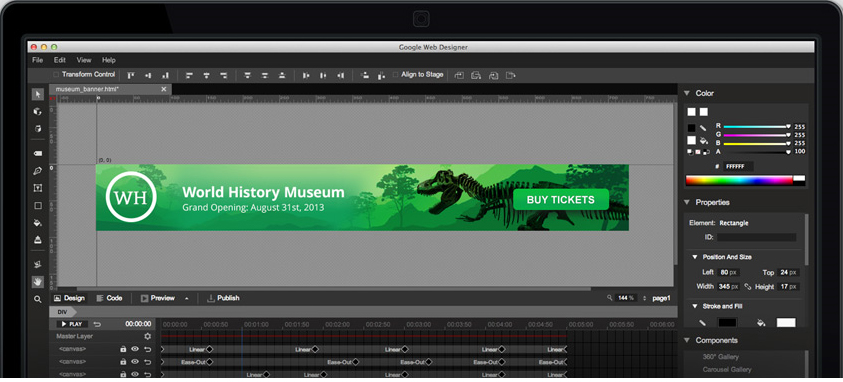Click the Preview button

click(158, 298)
